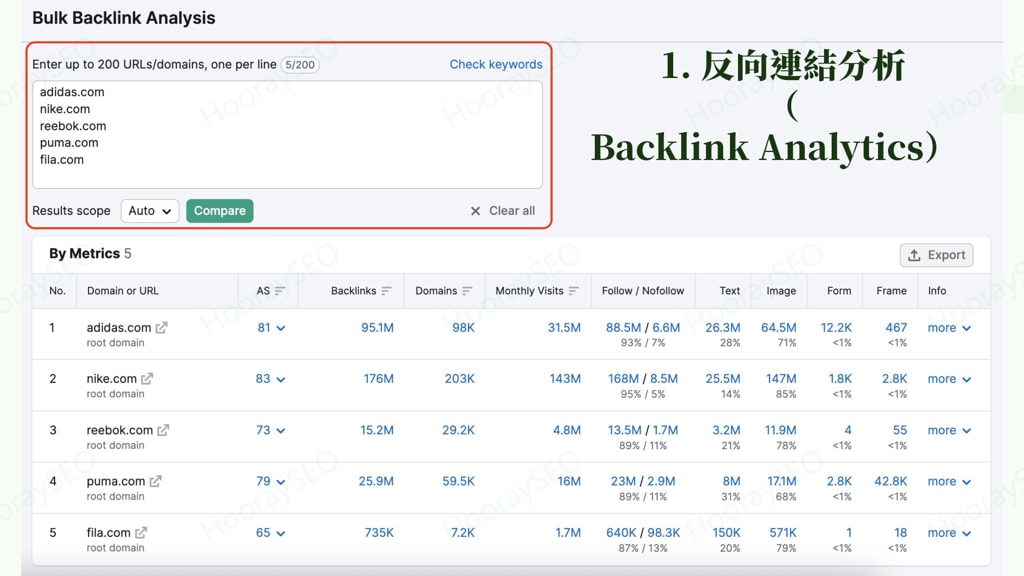1024x576 pixels.
Task: Open the Check keywords link
Action: pos(495,64)
